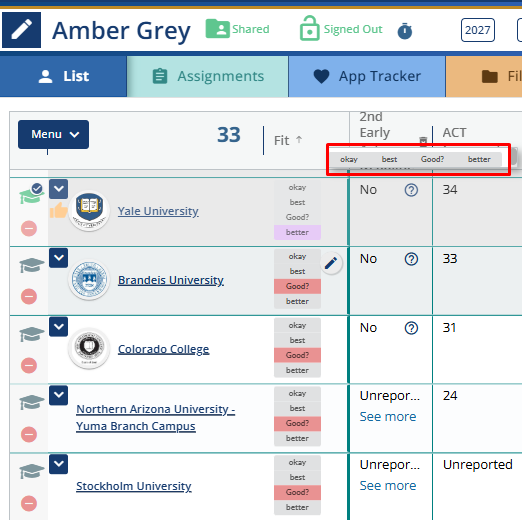Select 'best' in the Fit filter popup

coord(389,159)
